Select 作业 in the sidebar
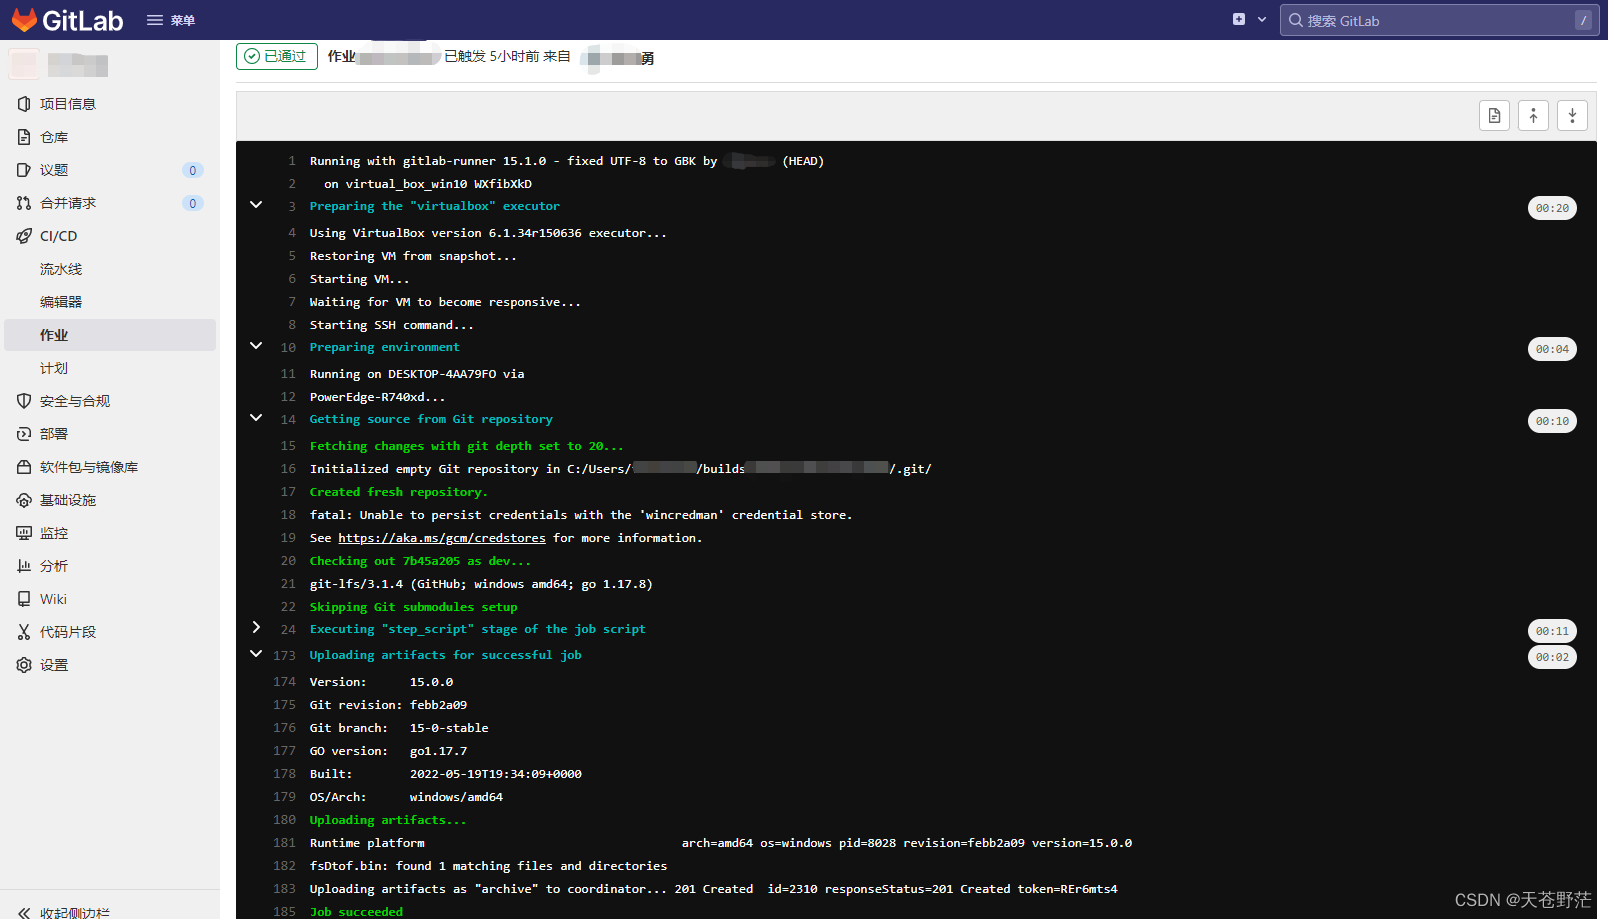Screen dimensions: 1608x919 point(54,334)
